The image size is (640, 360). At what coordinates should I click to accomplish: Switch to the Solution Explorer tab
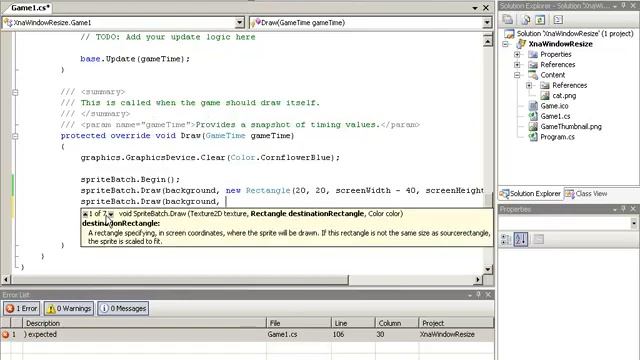point(531,194)
